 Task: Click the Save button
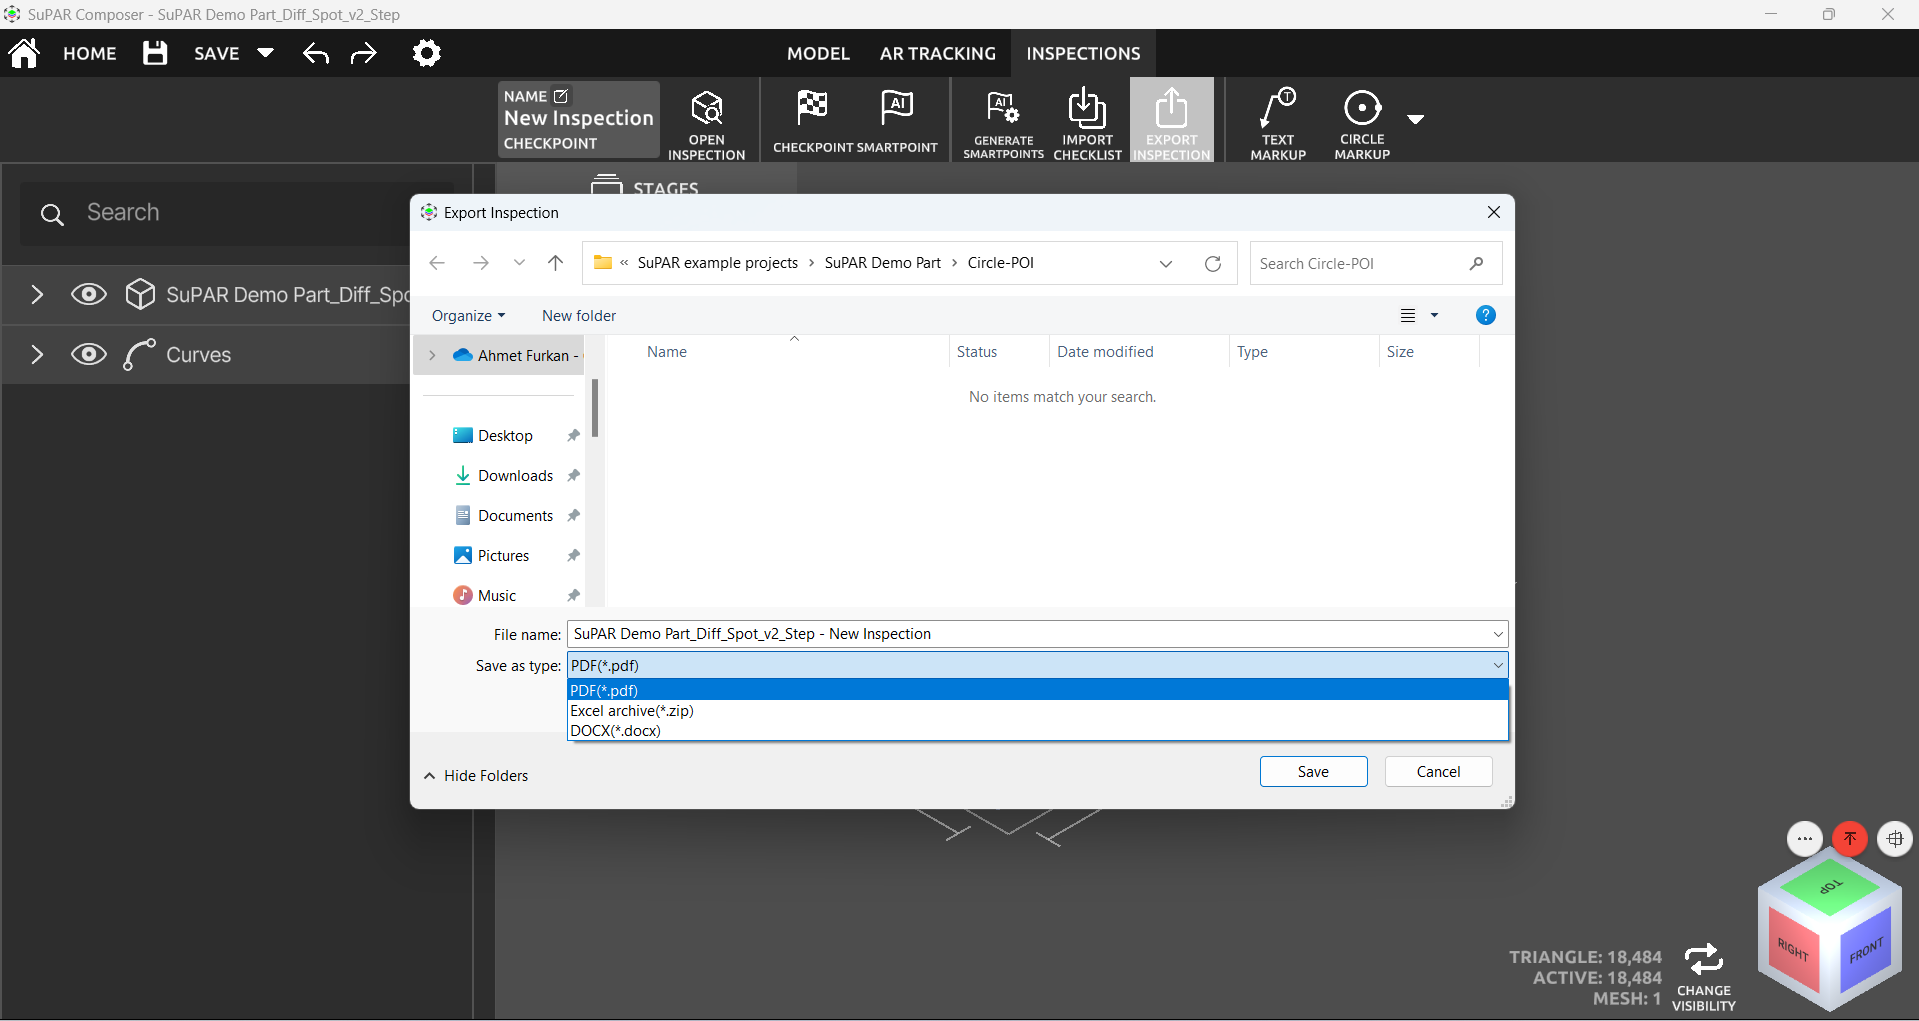(x=1313, y=771)
